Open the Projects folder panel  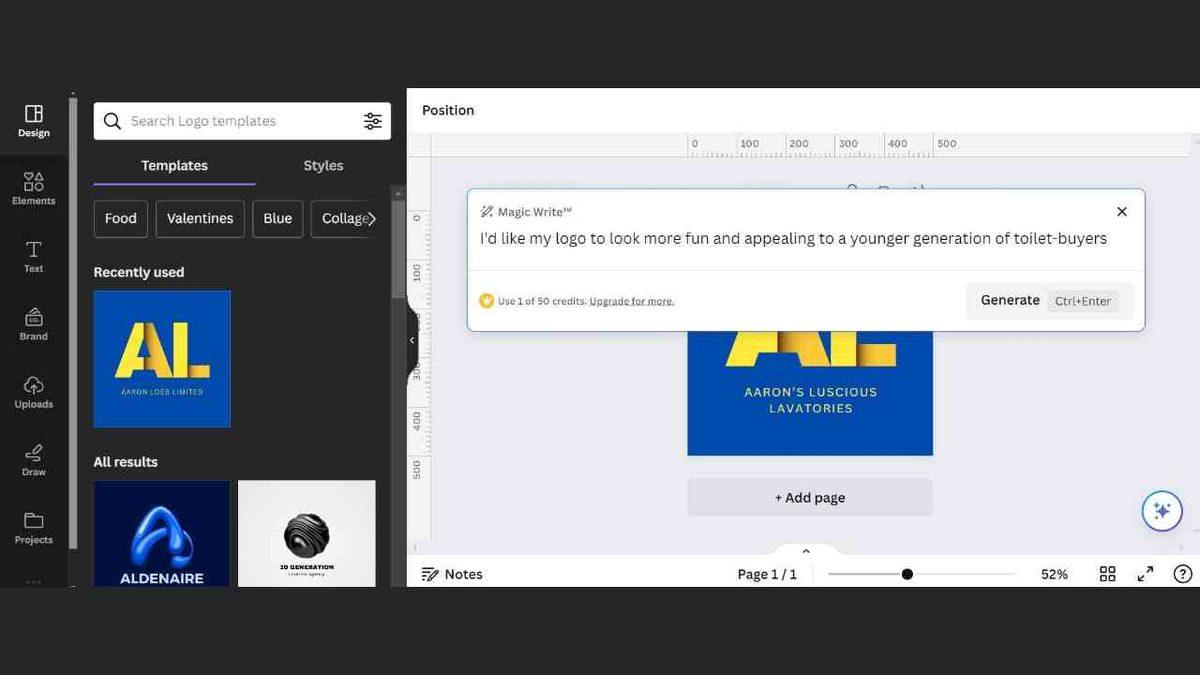tap(33, 528)
